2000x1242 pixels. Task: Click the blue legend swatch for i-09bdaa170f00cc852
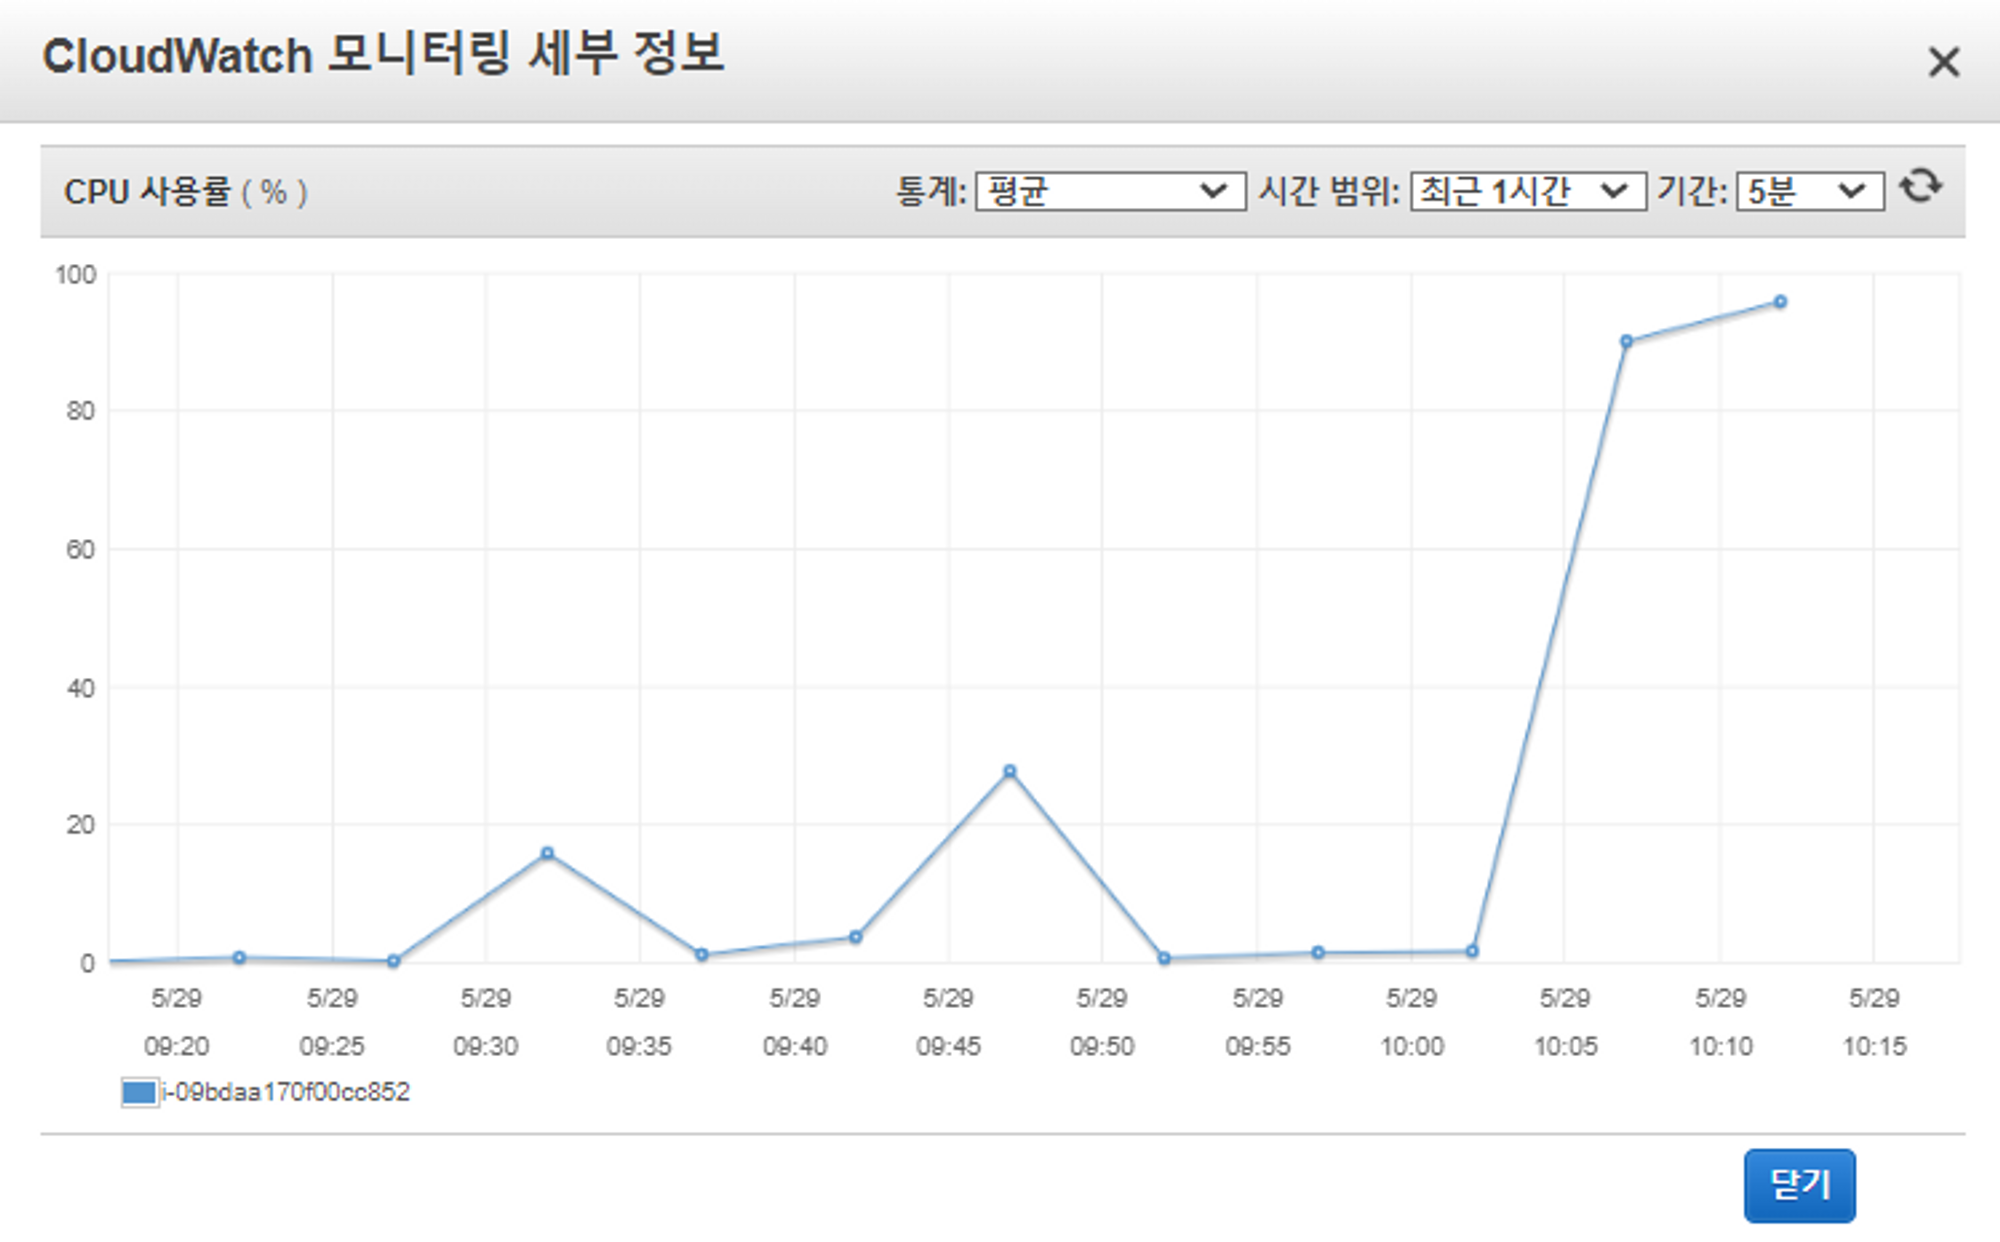139,1092
